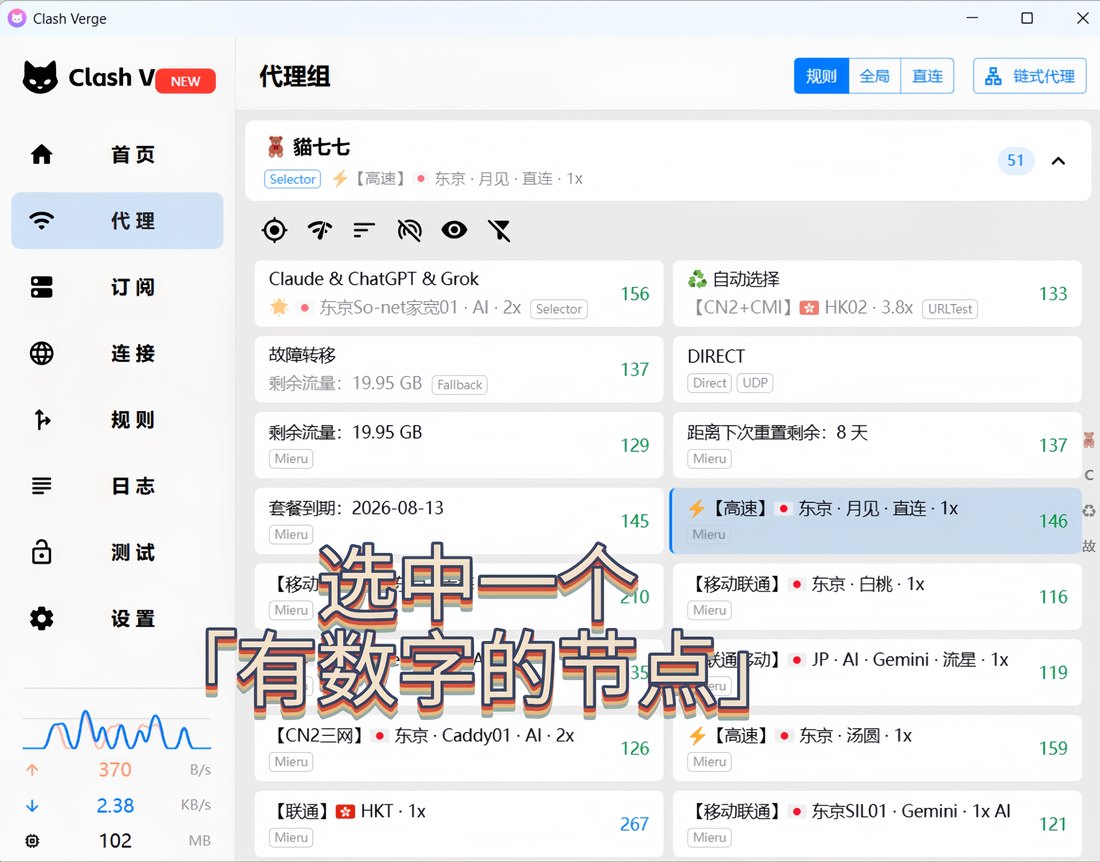Screen dimensions: 1100x862
Task: Click the traffic graph in sidebar
Action: tap(116, 729)
